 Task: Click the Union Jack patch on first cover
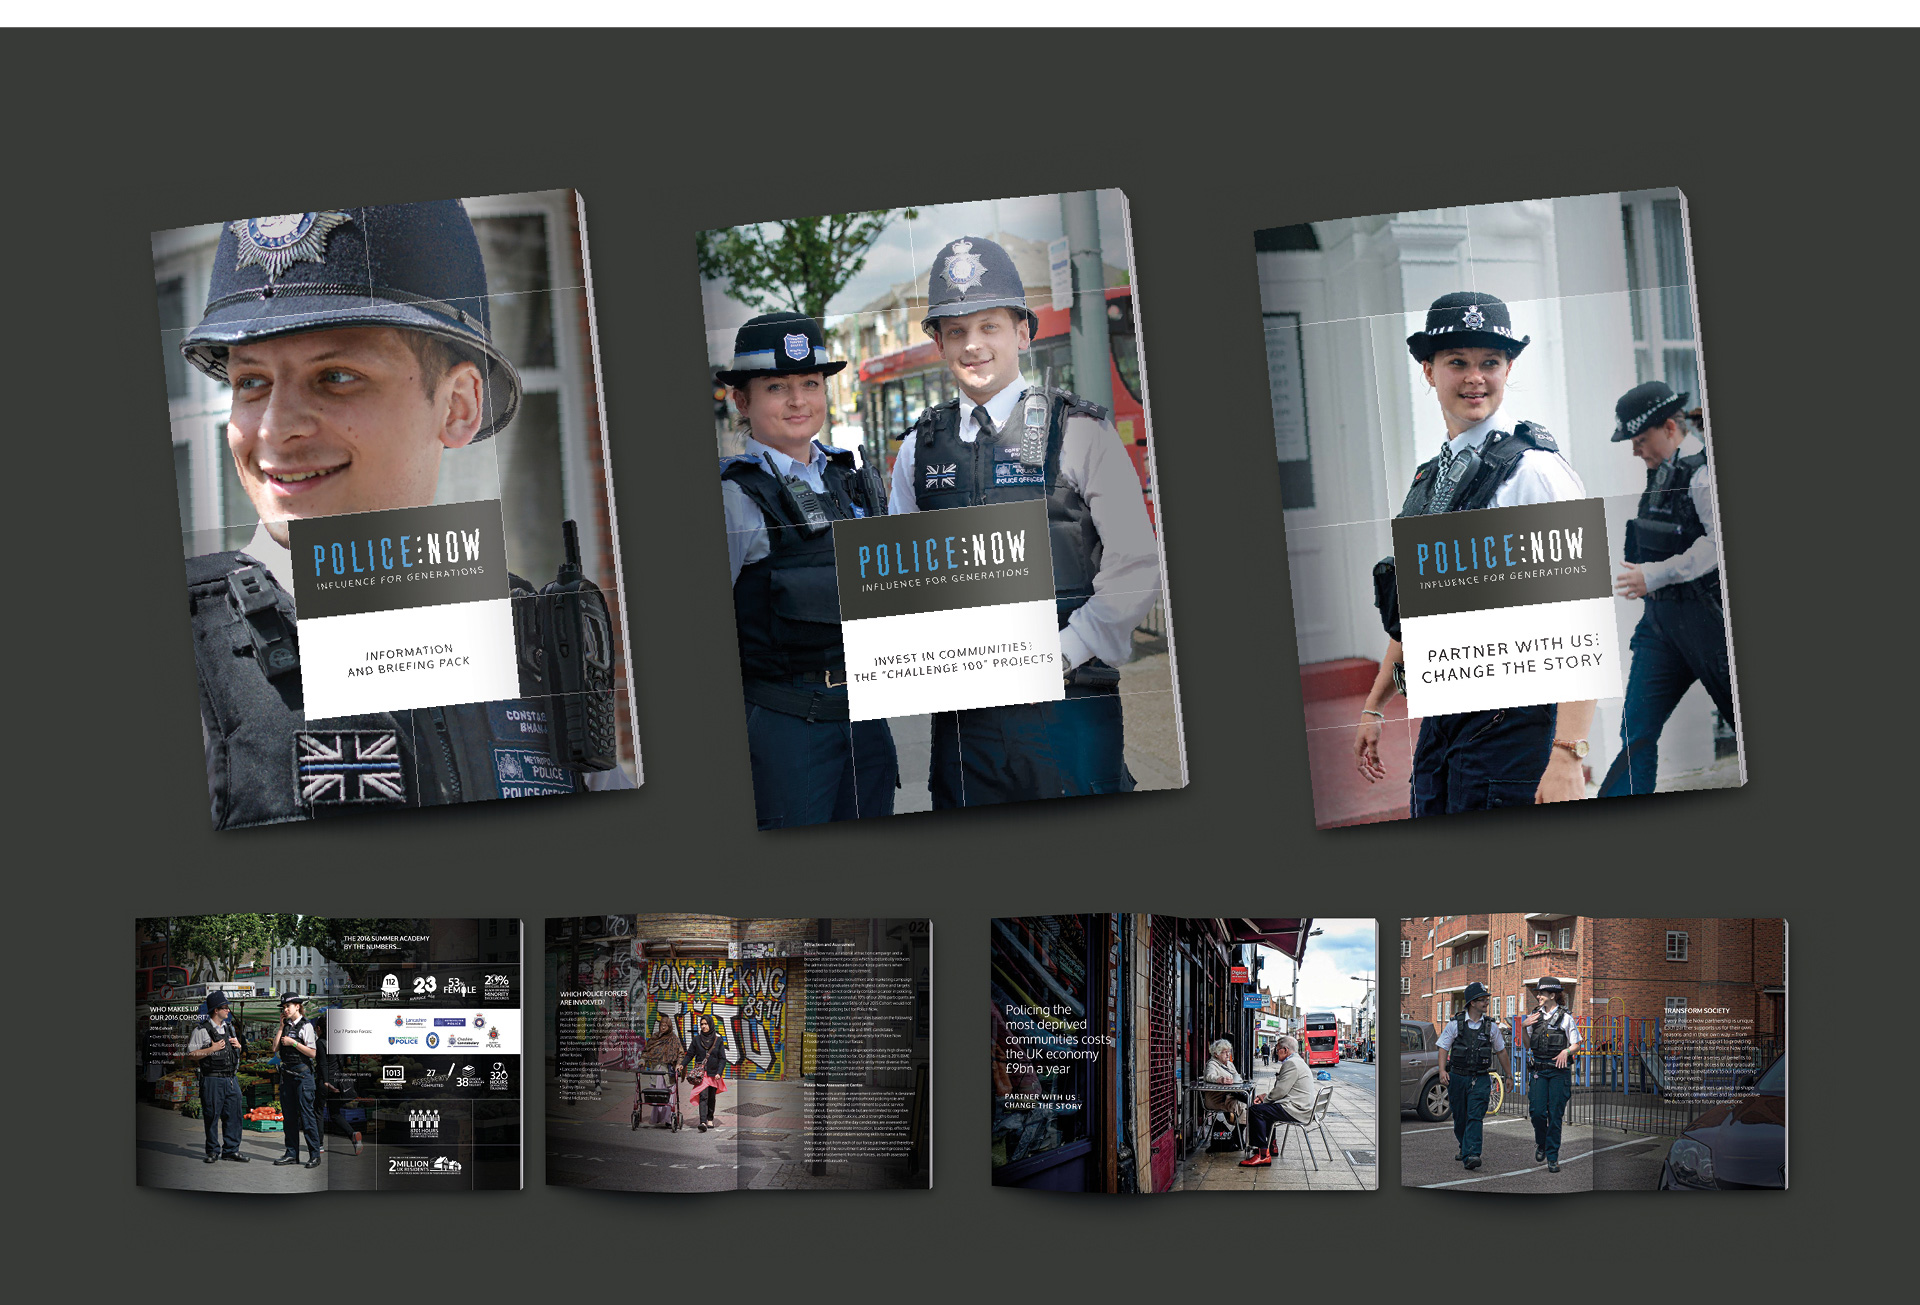coord(350,767)
